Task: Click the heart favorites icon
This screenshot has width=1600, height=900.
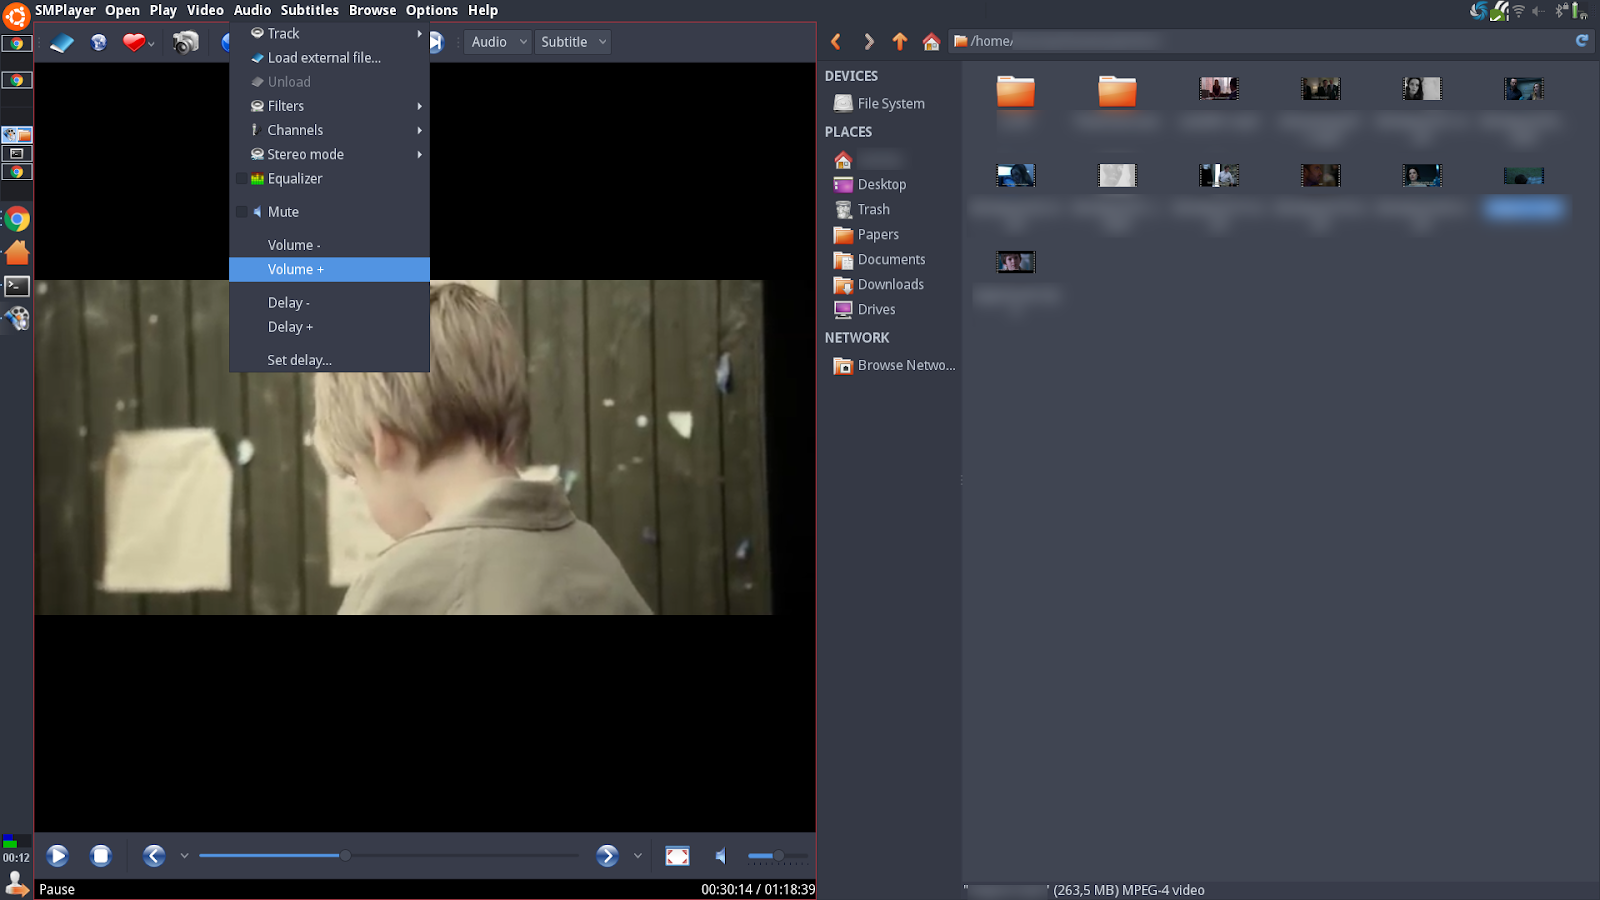Action: click(135, 42)
